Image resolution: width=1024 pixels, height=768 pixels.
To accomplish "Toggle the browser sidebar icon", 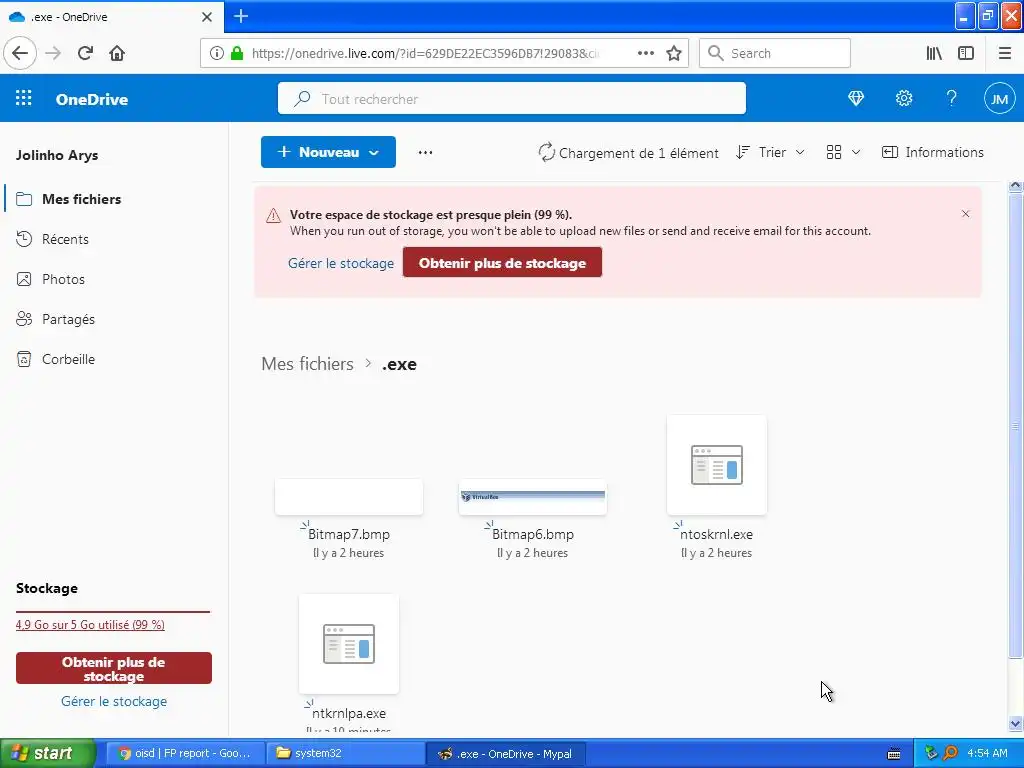I will (x=966, y=53).
